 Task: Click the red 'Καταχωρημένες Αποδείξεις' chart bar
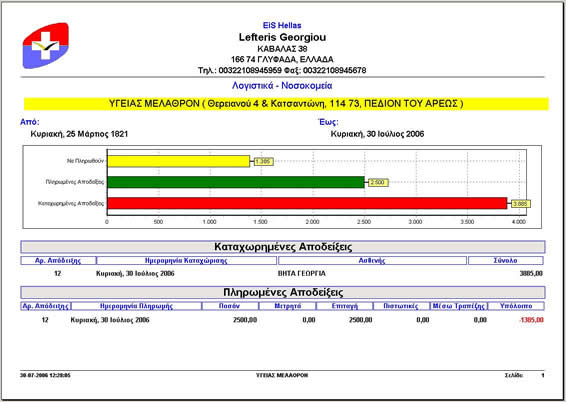point(307,203)
